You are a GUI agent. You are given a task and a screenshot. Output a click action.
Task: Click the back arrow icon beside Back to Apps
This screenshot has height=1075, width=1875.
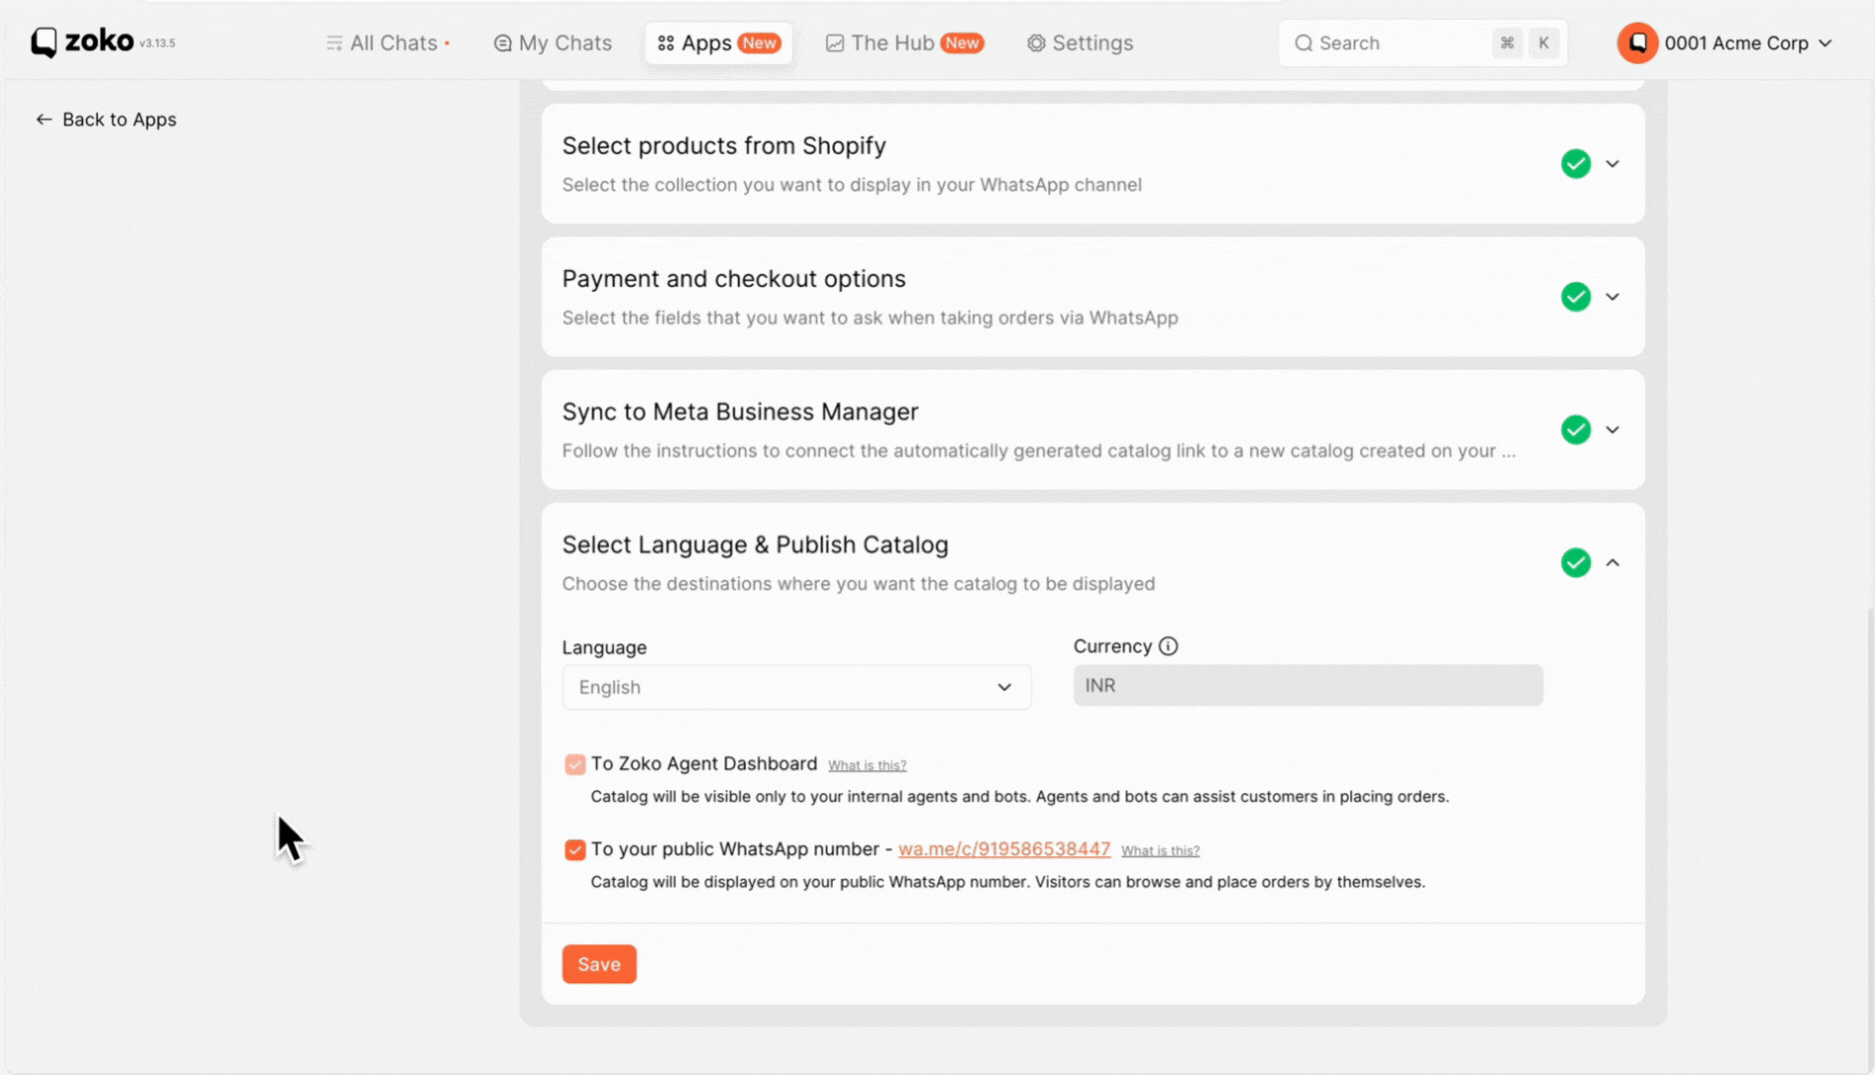coord(44,119)
